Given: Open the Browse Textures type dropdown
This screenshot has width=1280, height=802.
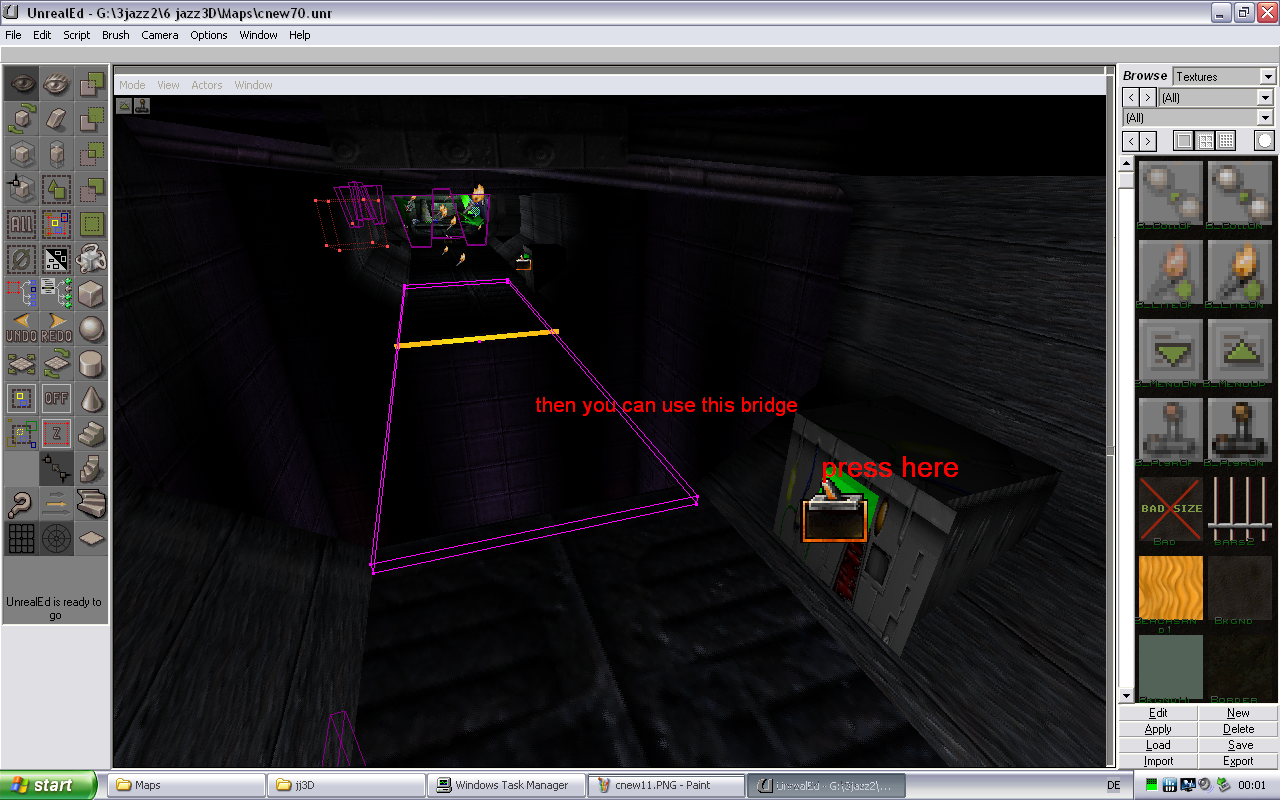Looking at the screenshot, I should (x=1268, y=77).
